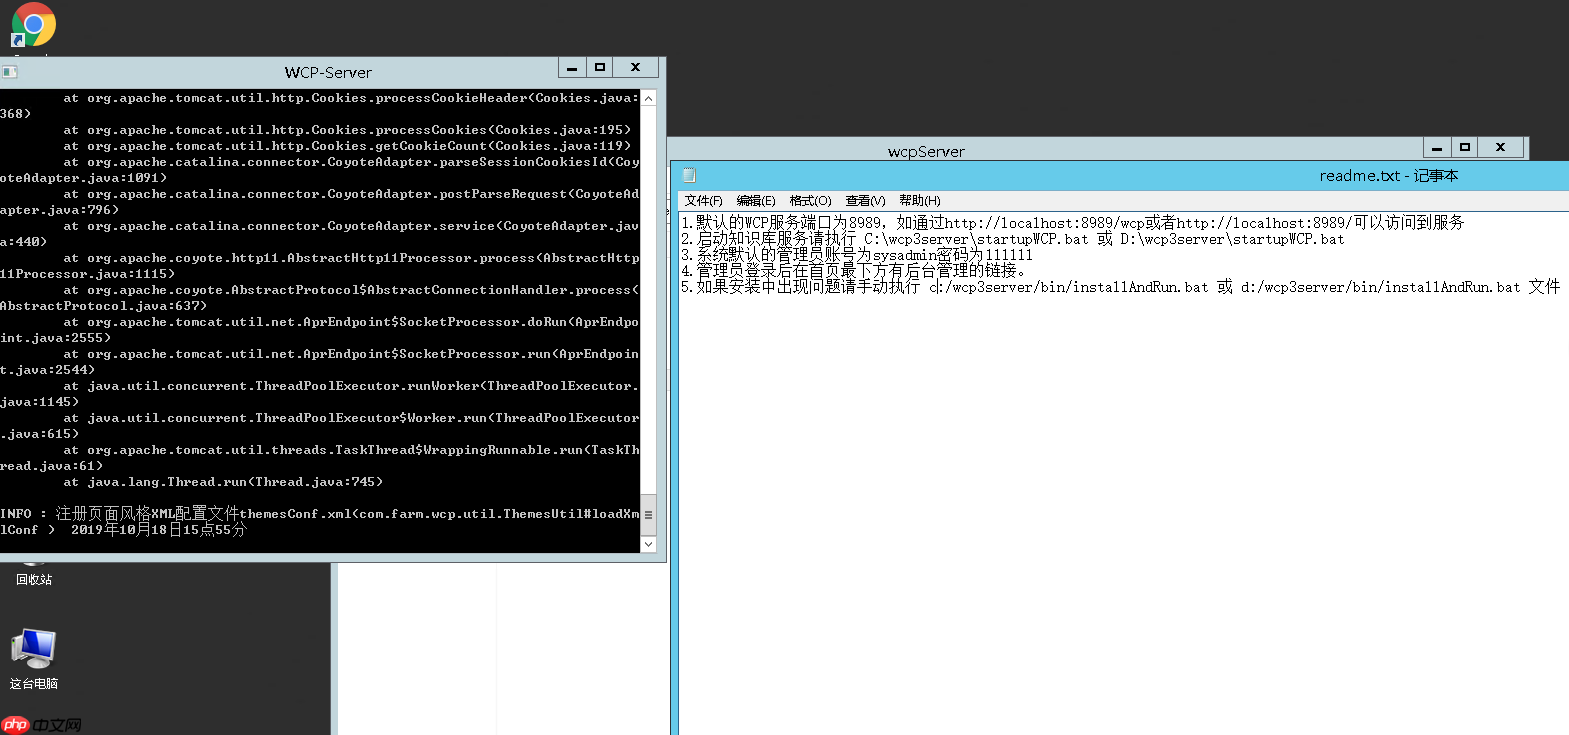Select the 回收站 (Recycle Bin) desktop label

[34, 580]
